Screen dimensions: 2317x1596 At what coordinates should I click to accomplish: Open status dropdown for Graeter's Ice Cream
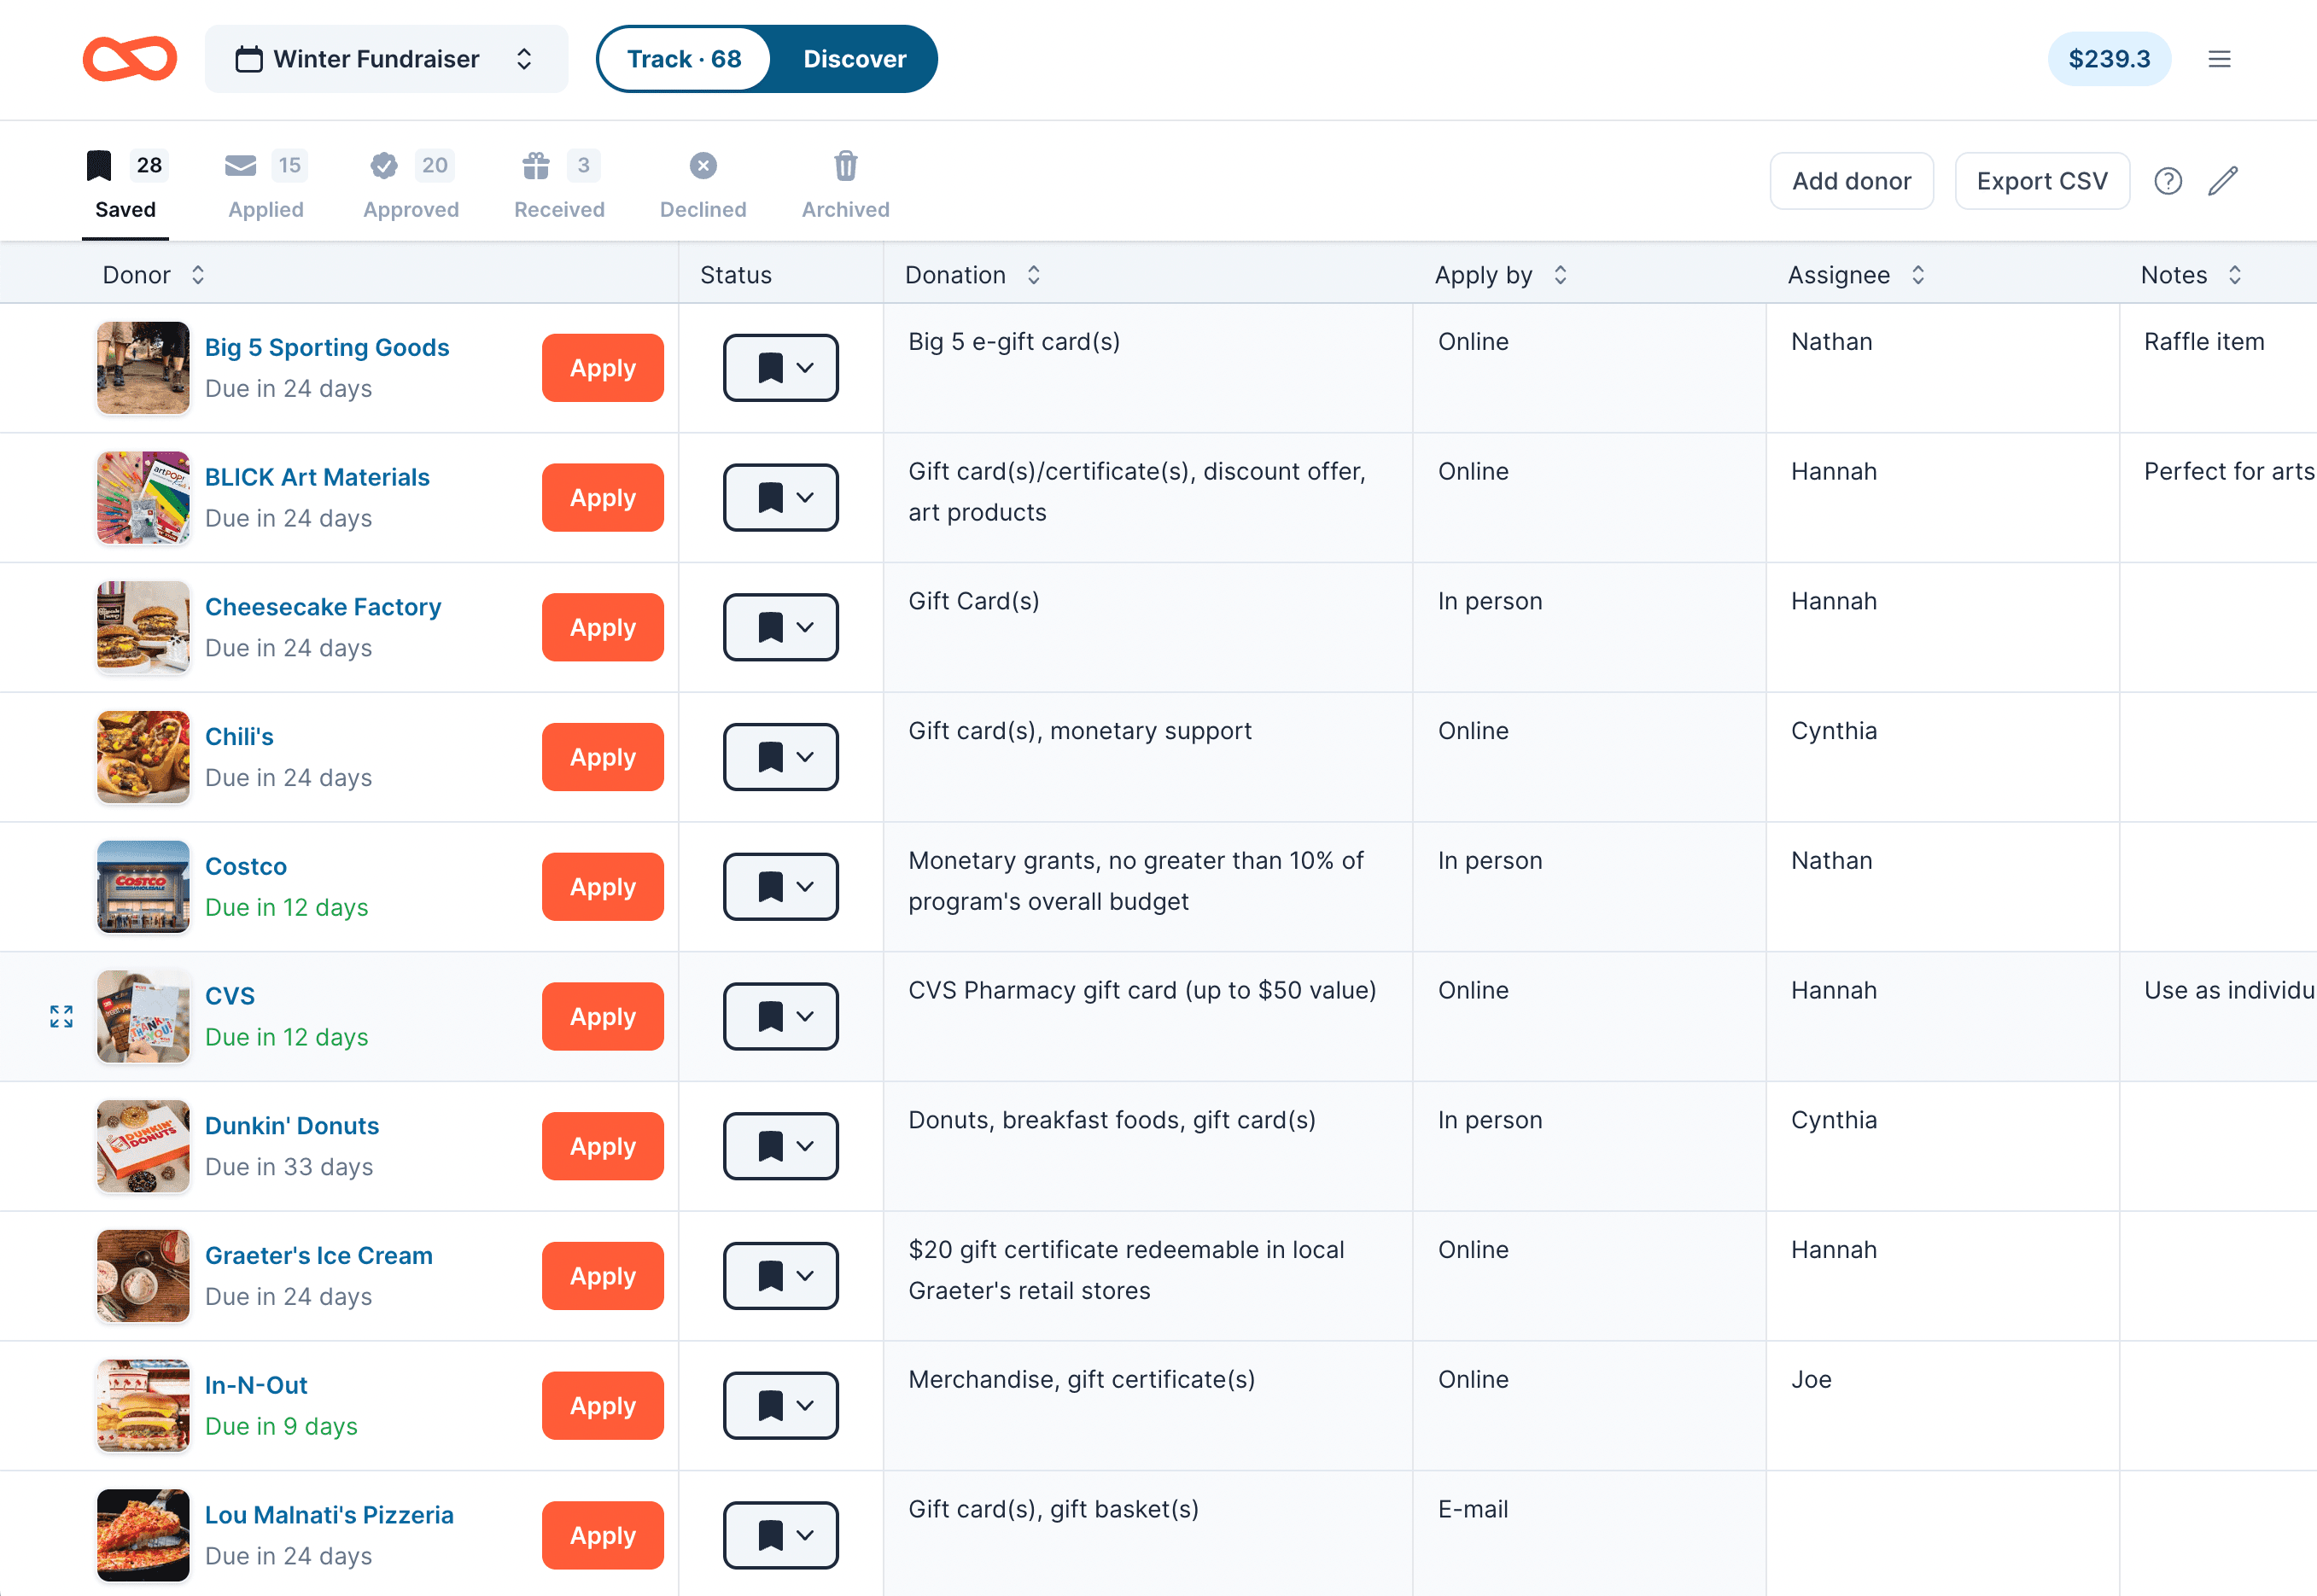tap(781, 1276)
